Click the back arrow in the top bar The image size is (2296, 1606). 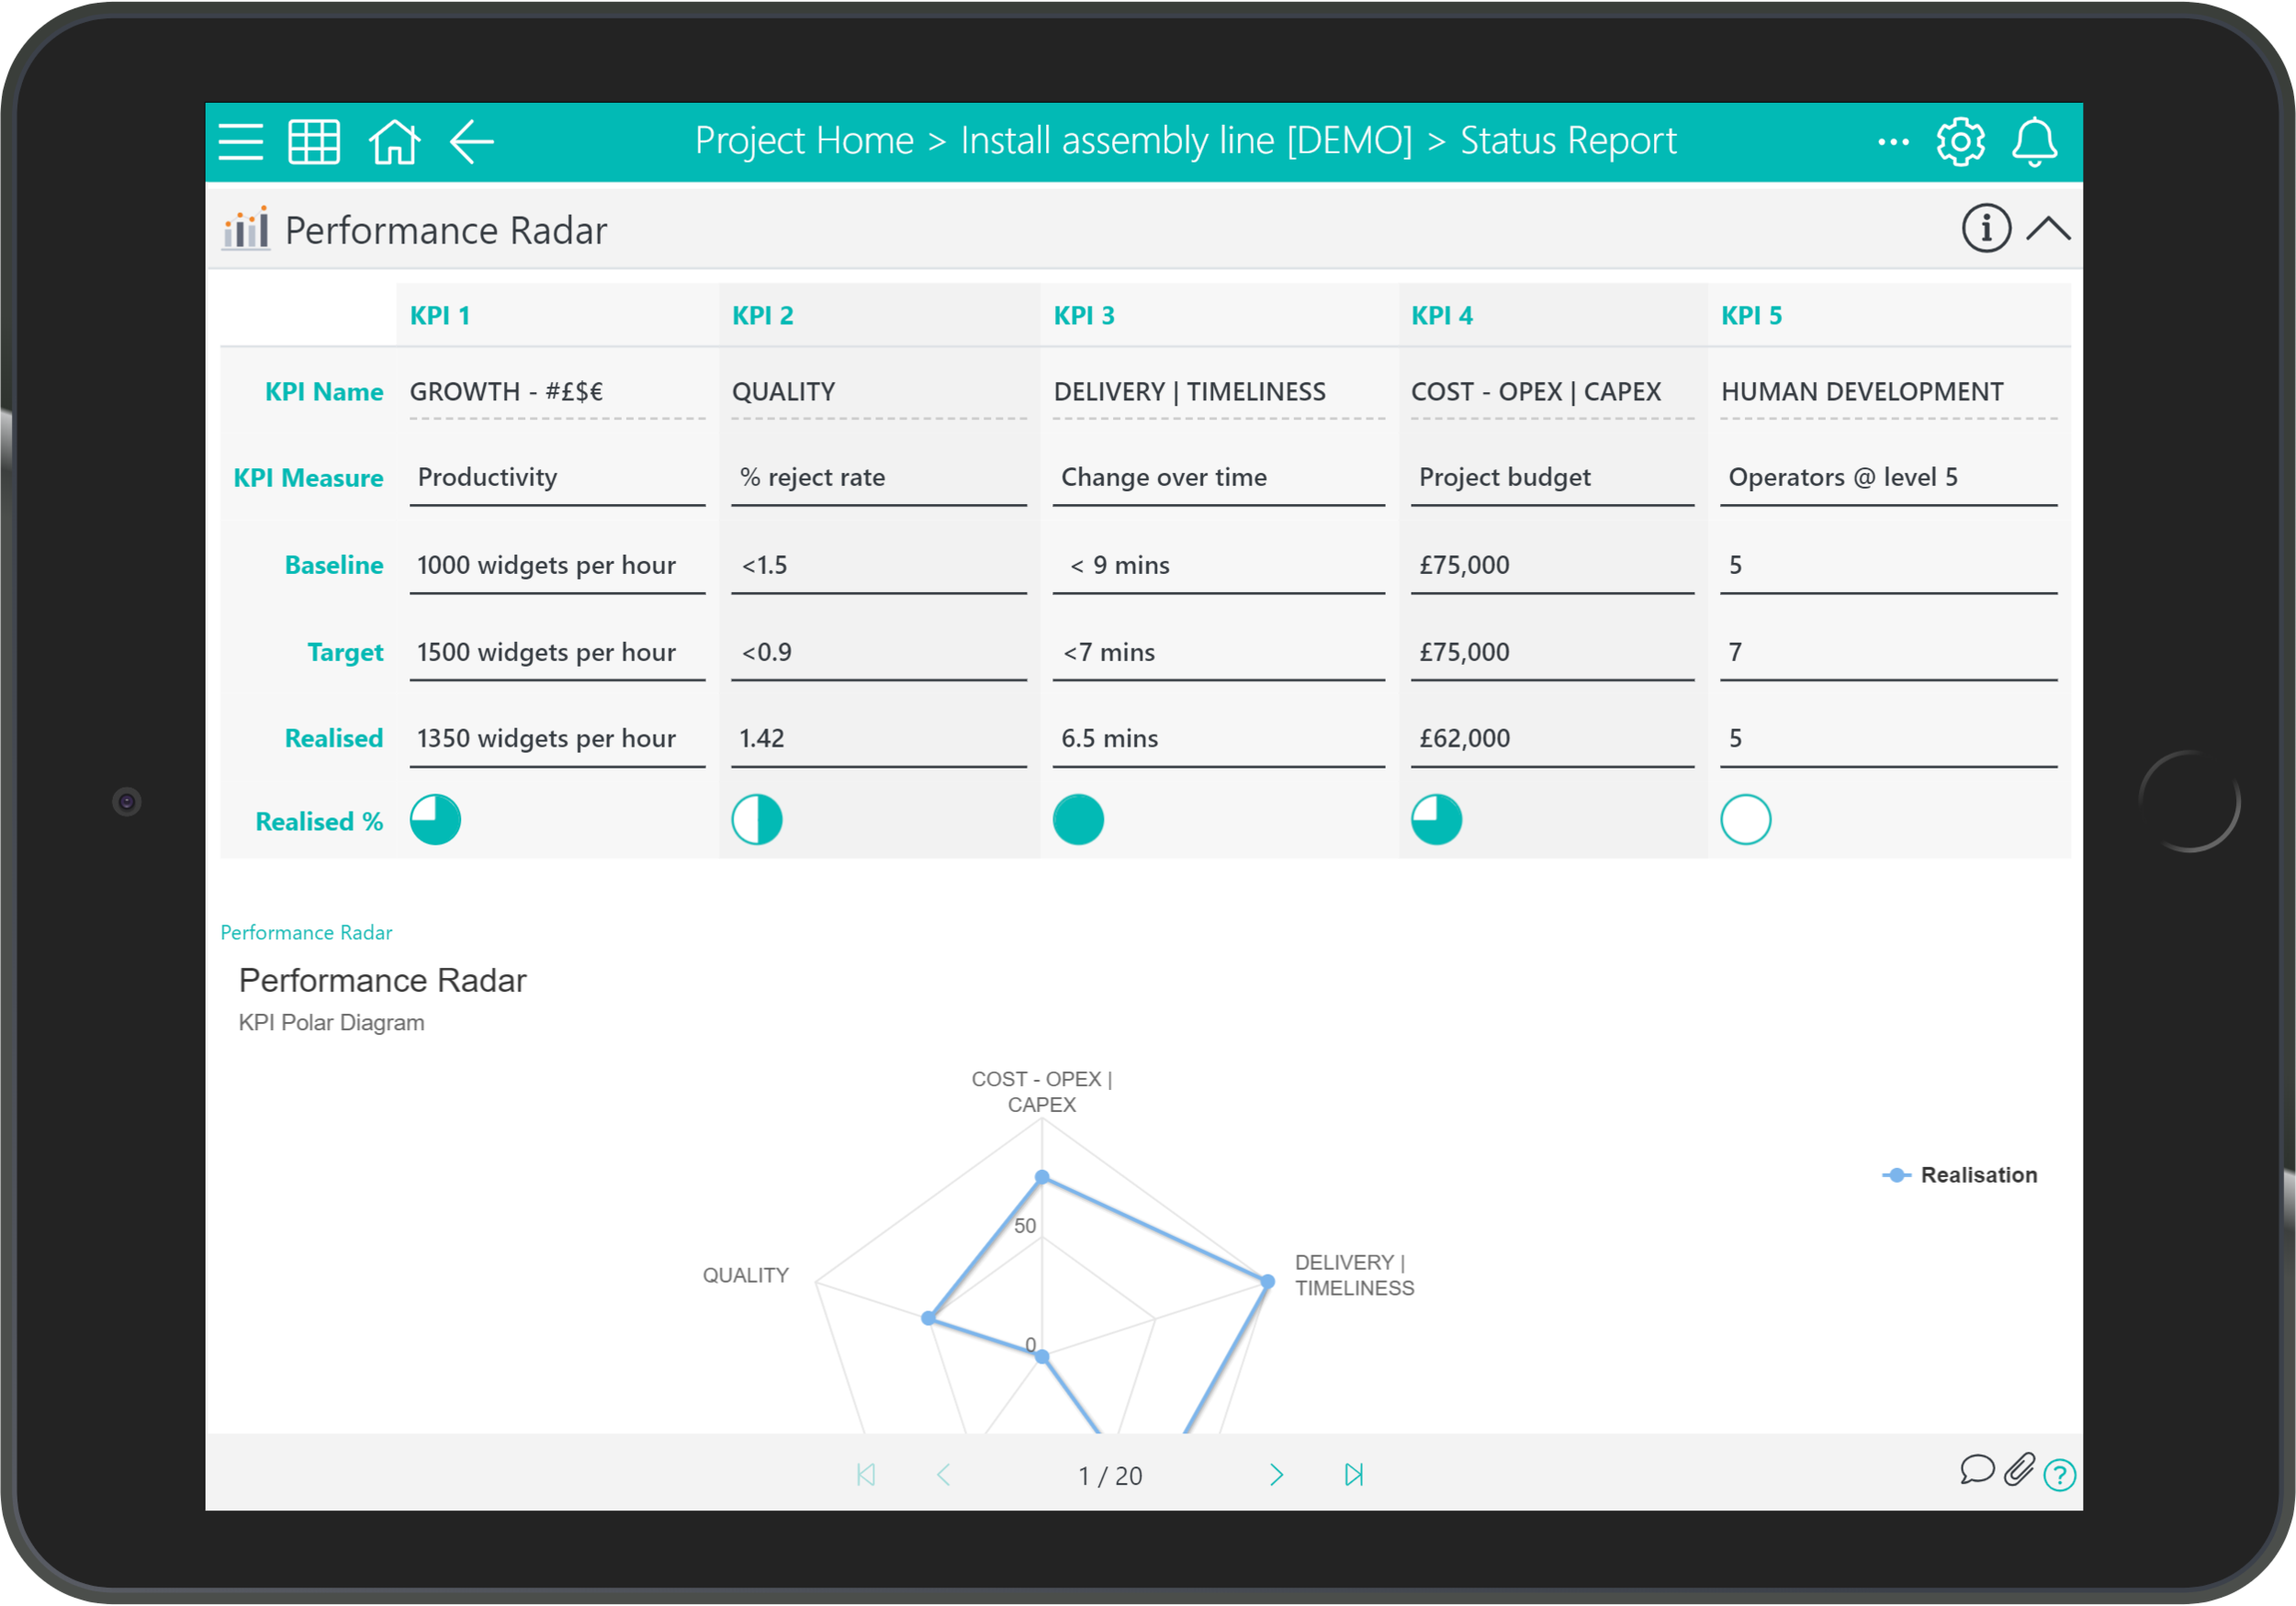coord(472,143)
